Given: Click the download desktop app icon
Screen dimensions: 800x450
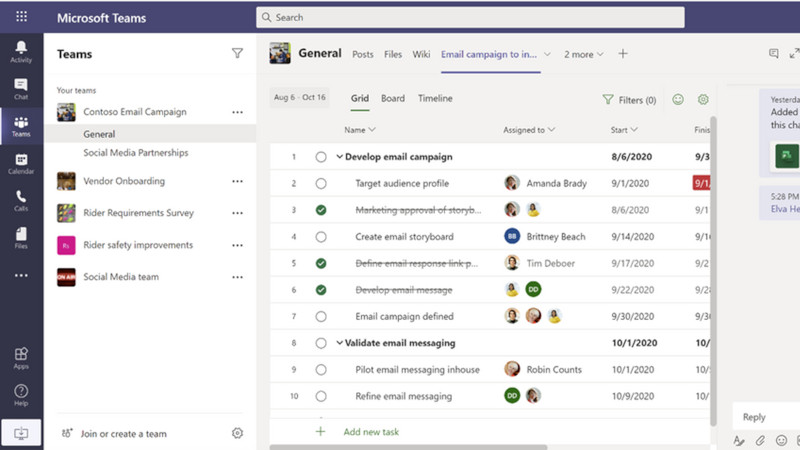Looking at the screenshot, I should click(21, 433).
